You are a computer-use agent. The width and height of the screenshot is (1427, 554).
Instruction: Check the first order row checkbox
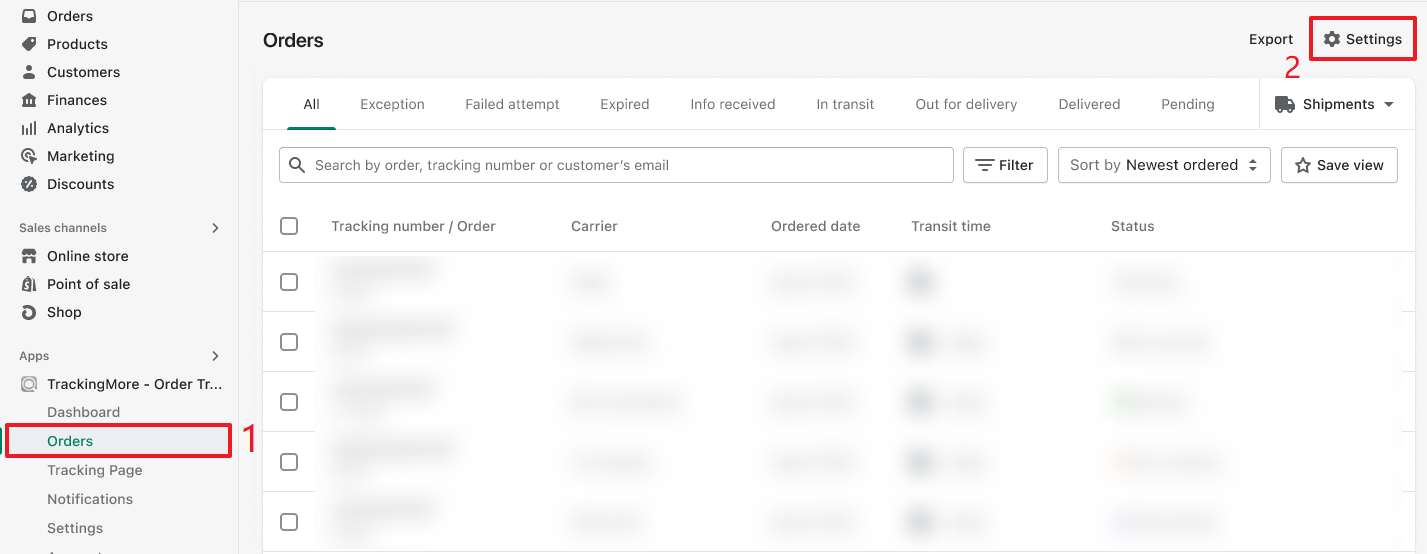click(289, 282)
